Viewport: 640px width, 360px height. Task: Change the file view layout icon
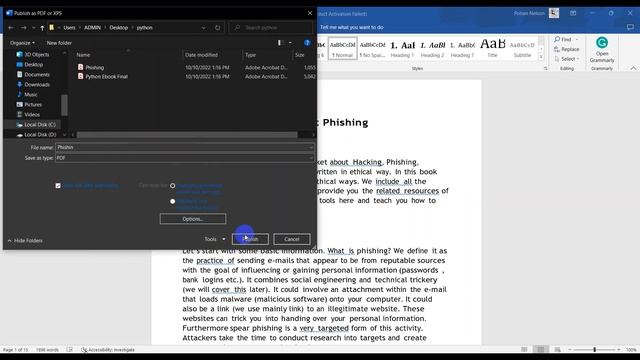tap(280, 43)
